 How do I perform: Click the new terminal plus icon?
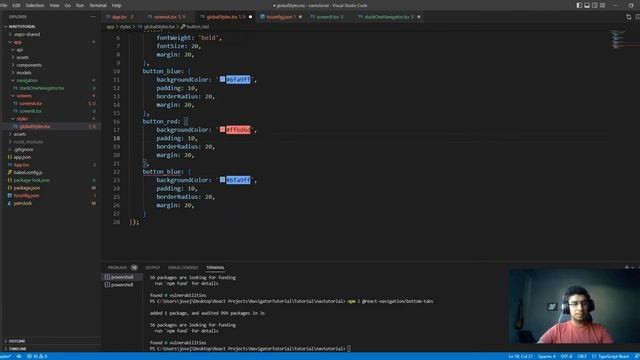point(627,268)
